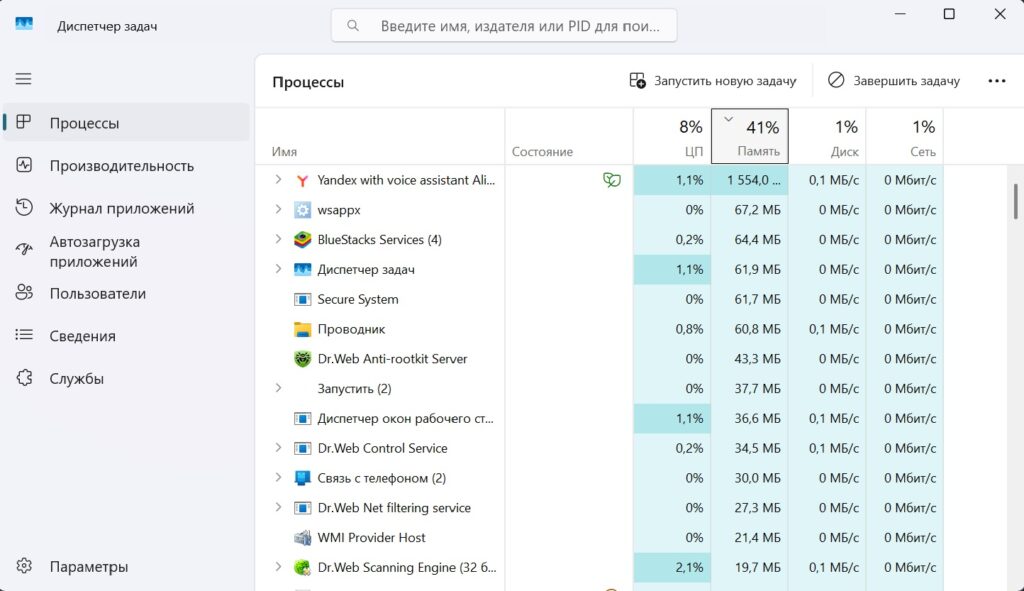1024x591 pixels.
Task: Expand BlueStacks Services (4) group
Action: coord(278,239)
